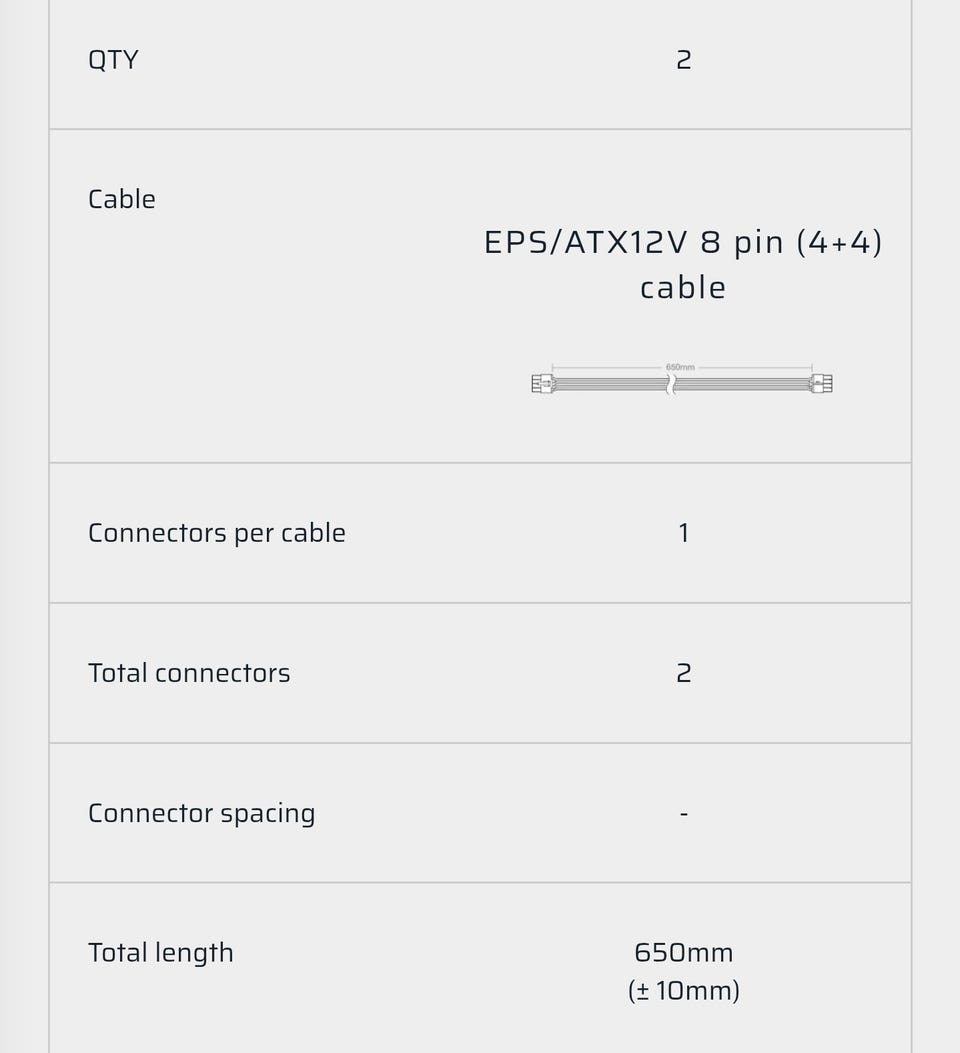Viewport: 960px width, 1053px height.
Task: Click the Cable row label
Action: pos(122,199)
